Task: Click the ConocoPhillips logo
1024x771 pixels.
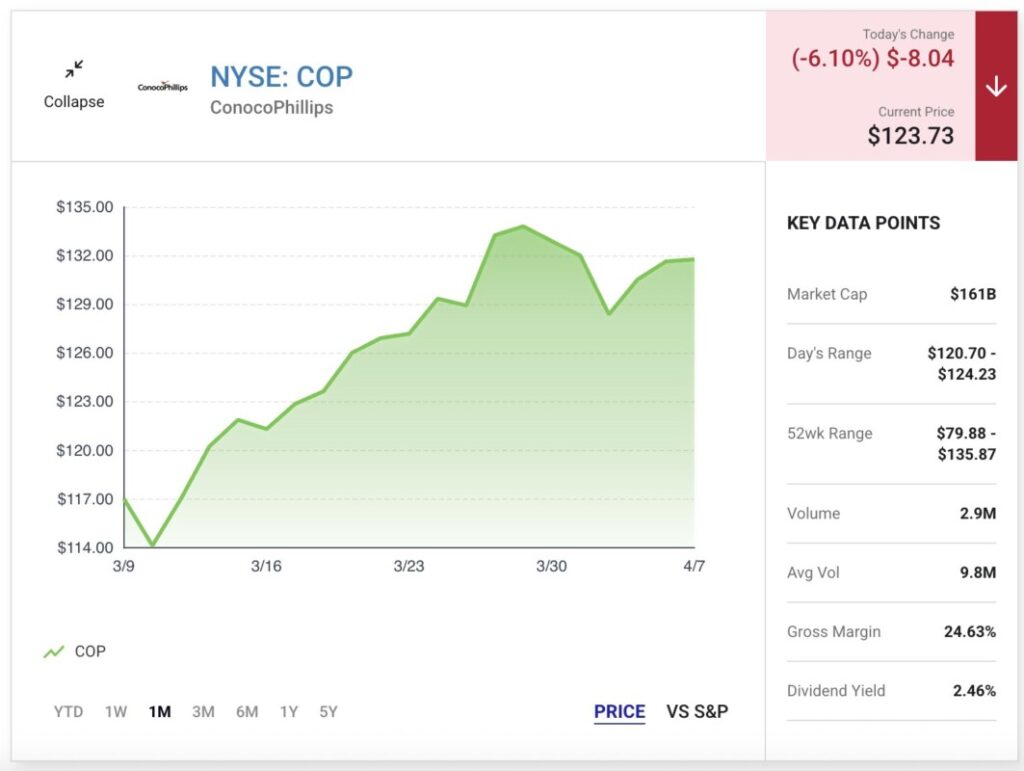Action: (162, 87)
